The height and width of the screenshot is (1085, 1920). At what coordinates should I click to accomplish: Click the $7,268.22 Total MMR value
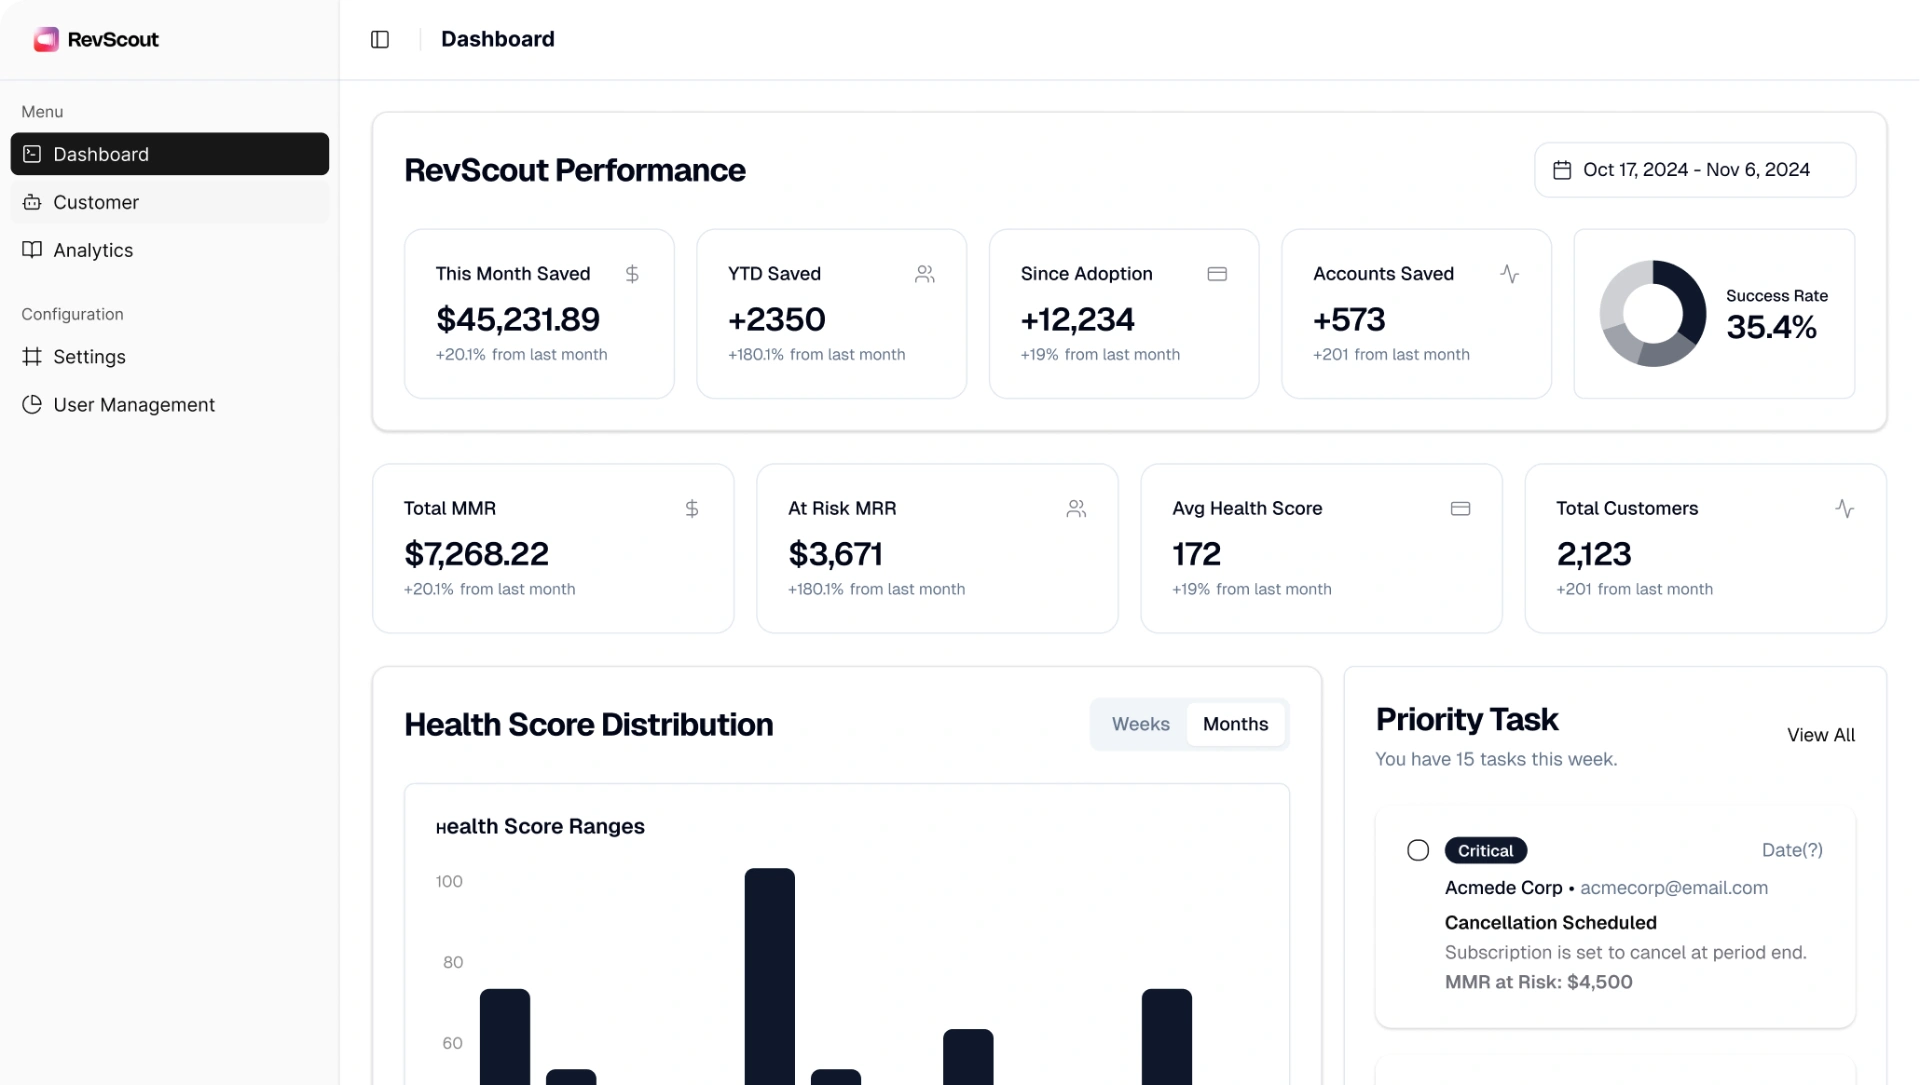tap(476, 554)
